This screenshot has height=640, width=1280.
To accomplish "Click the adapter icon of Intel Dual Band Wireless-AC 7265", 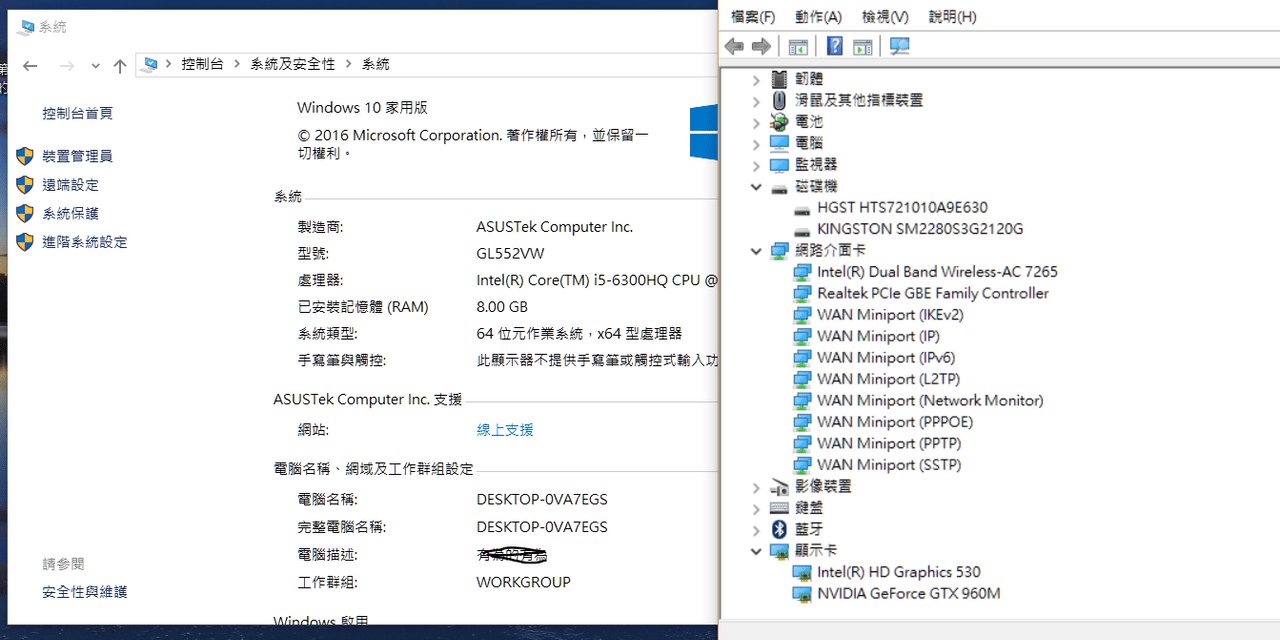I will [x=802, y=272].
